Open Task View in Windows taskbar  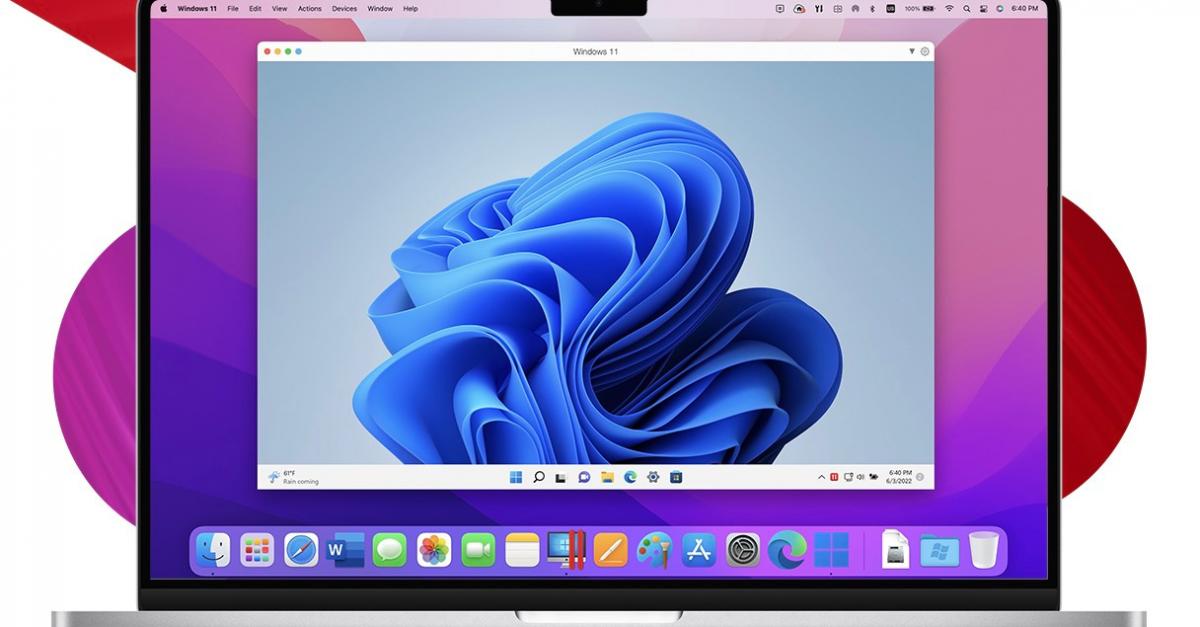click(x=562, y=477)
